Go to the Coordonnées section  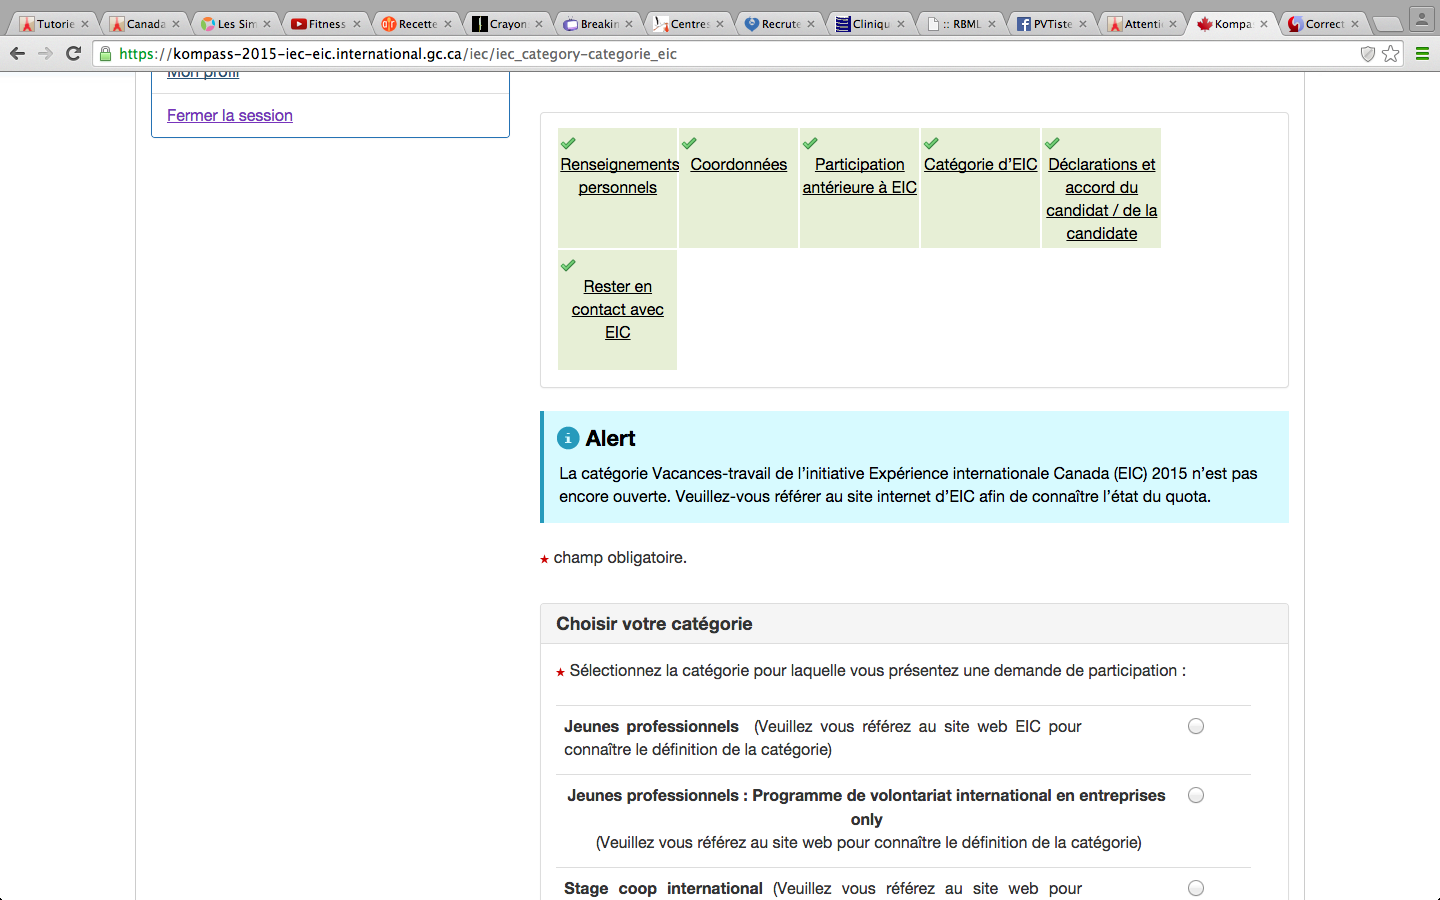738,165
